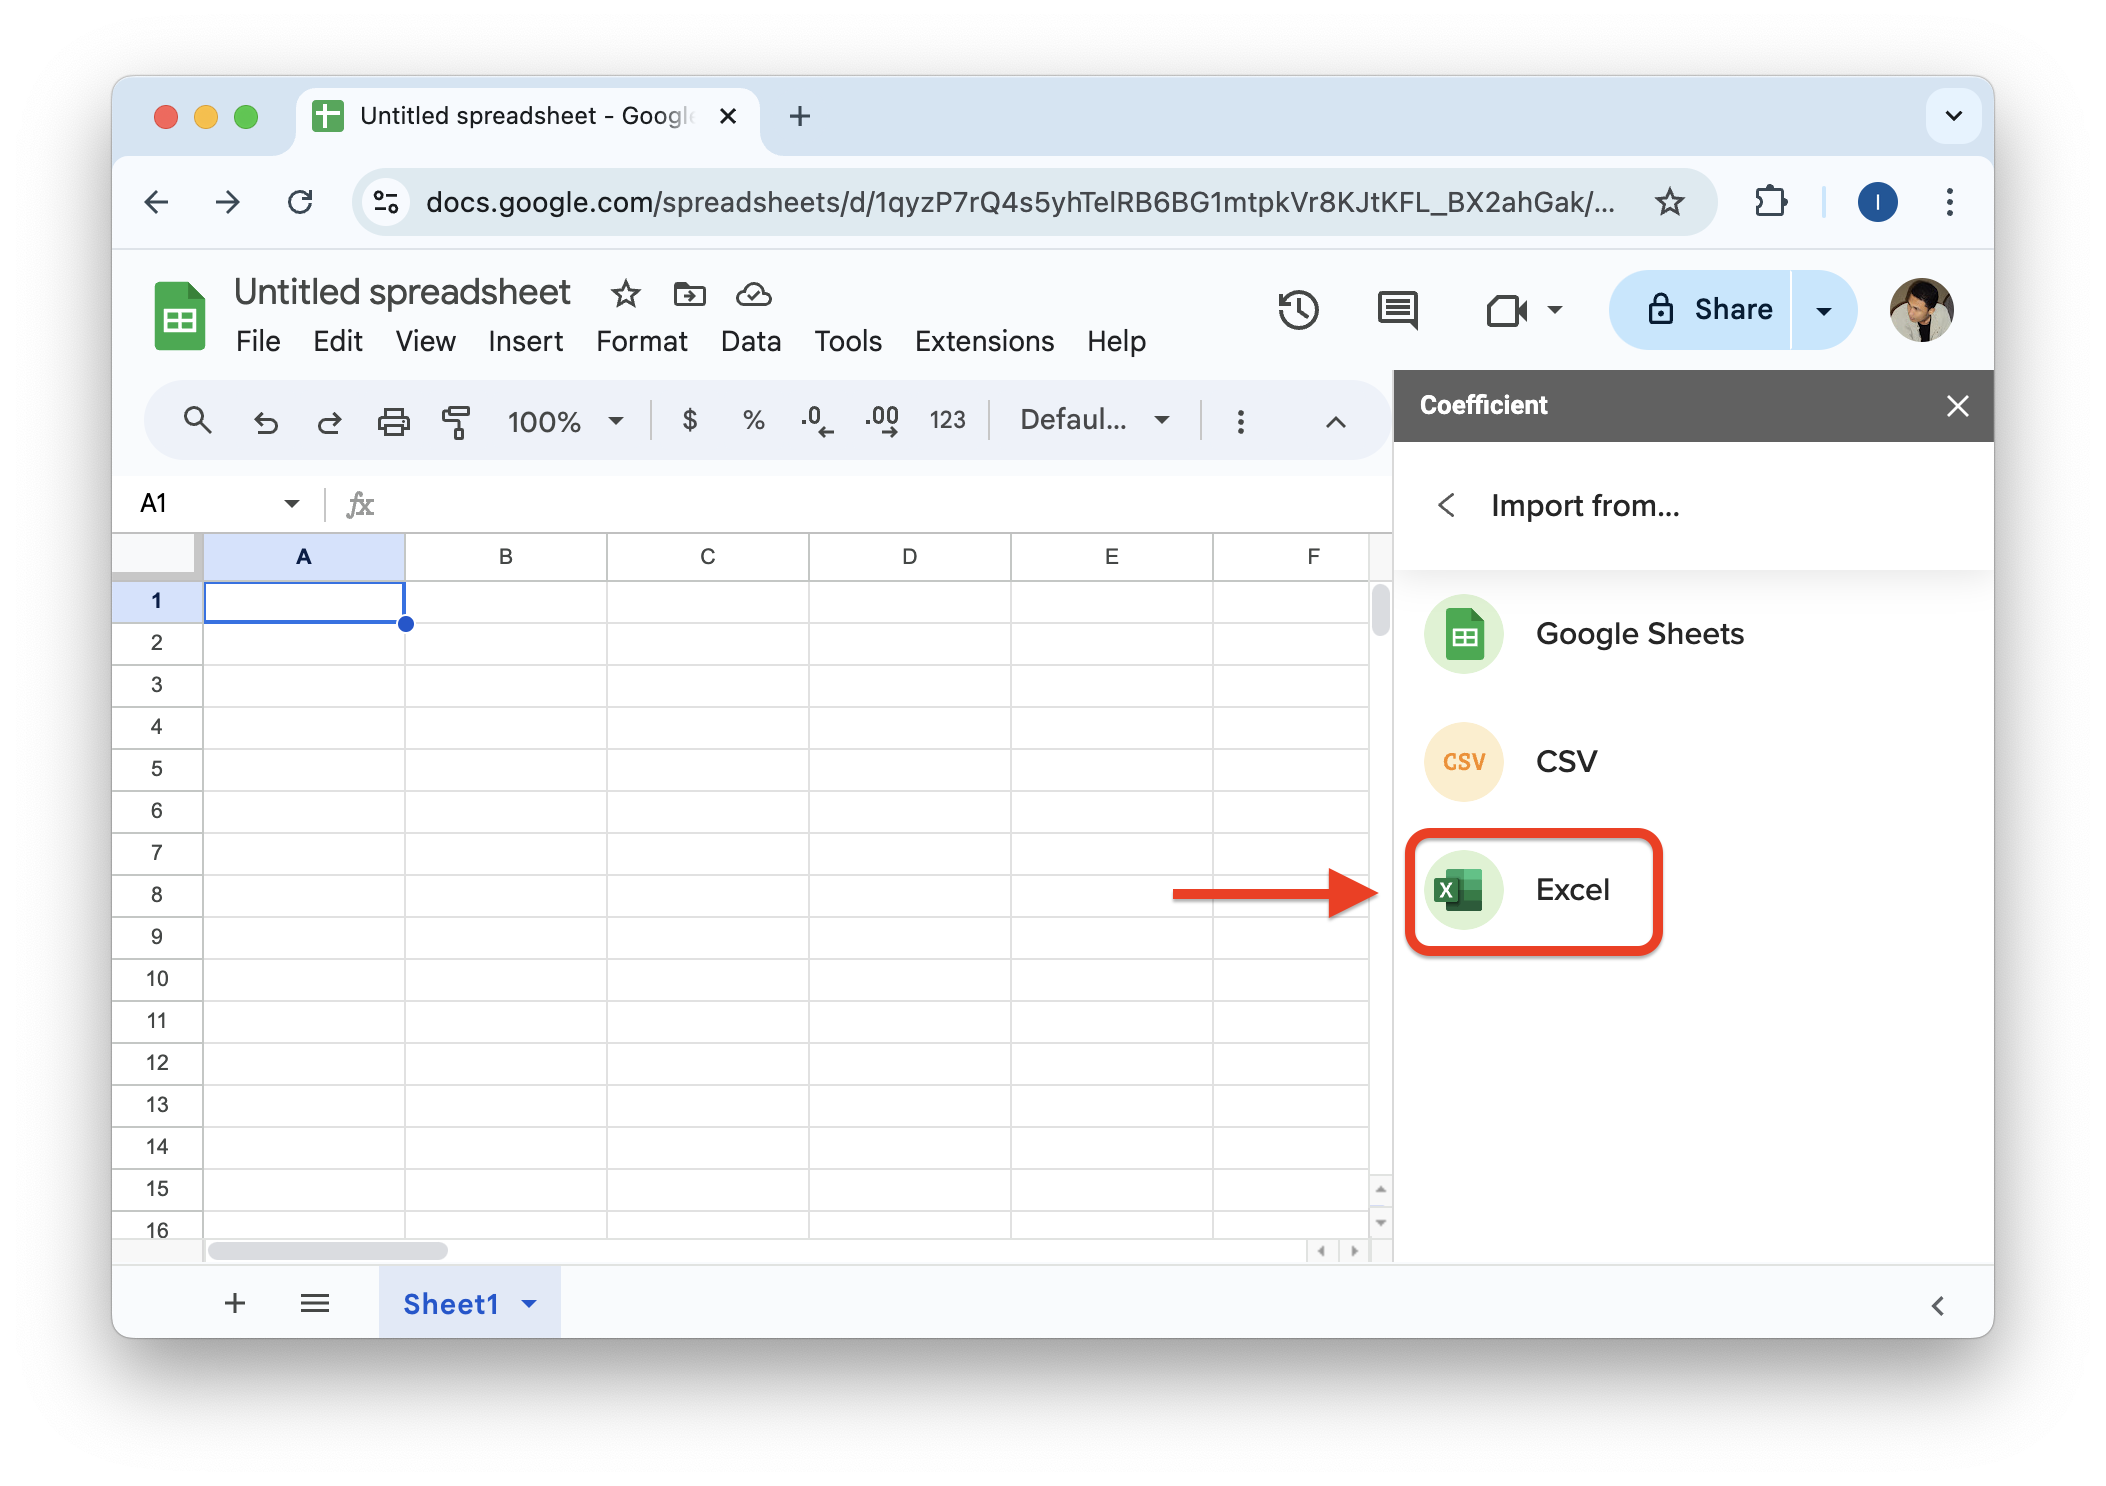Screen dimensions: 2106x1486
Task: Click the Share button
Action: click(x=1710, y=310)
